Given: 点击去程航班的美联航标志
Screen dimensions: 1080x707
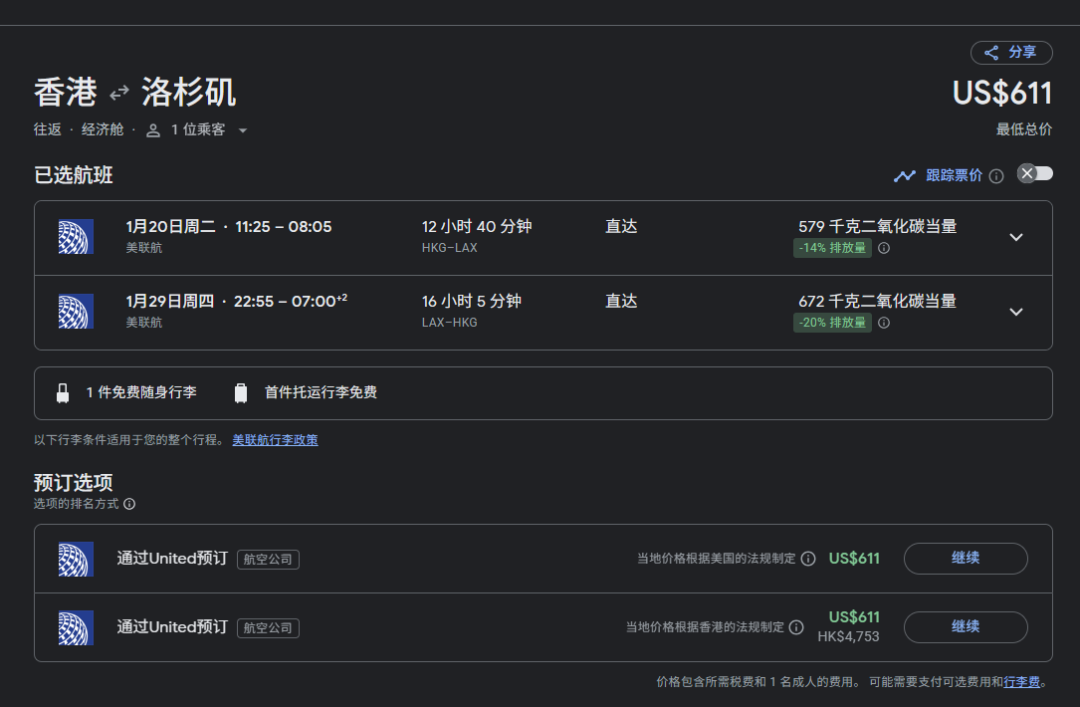Looking at the screenshot, I should click(x=76, y=237).
